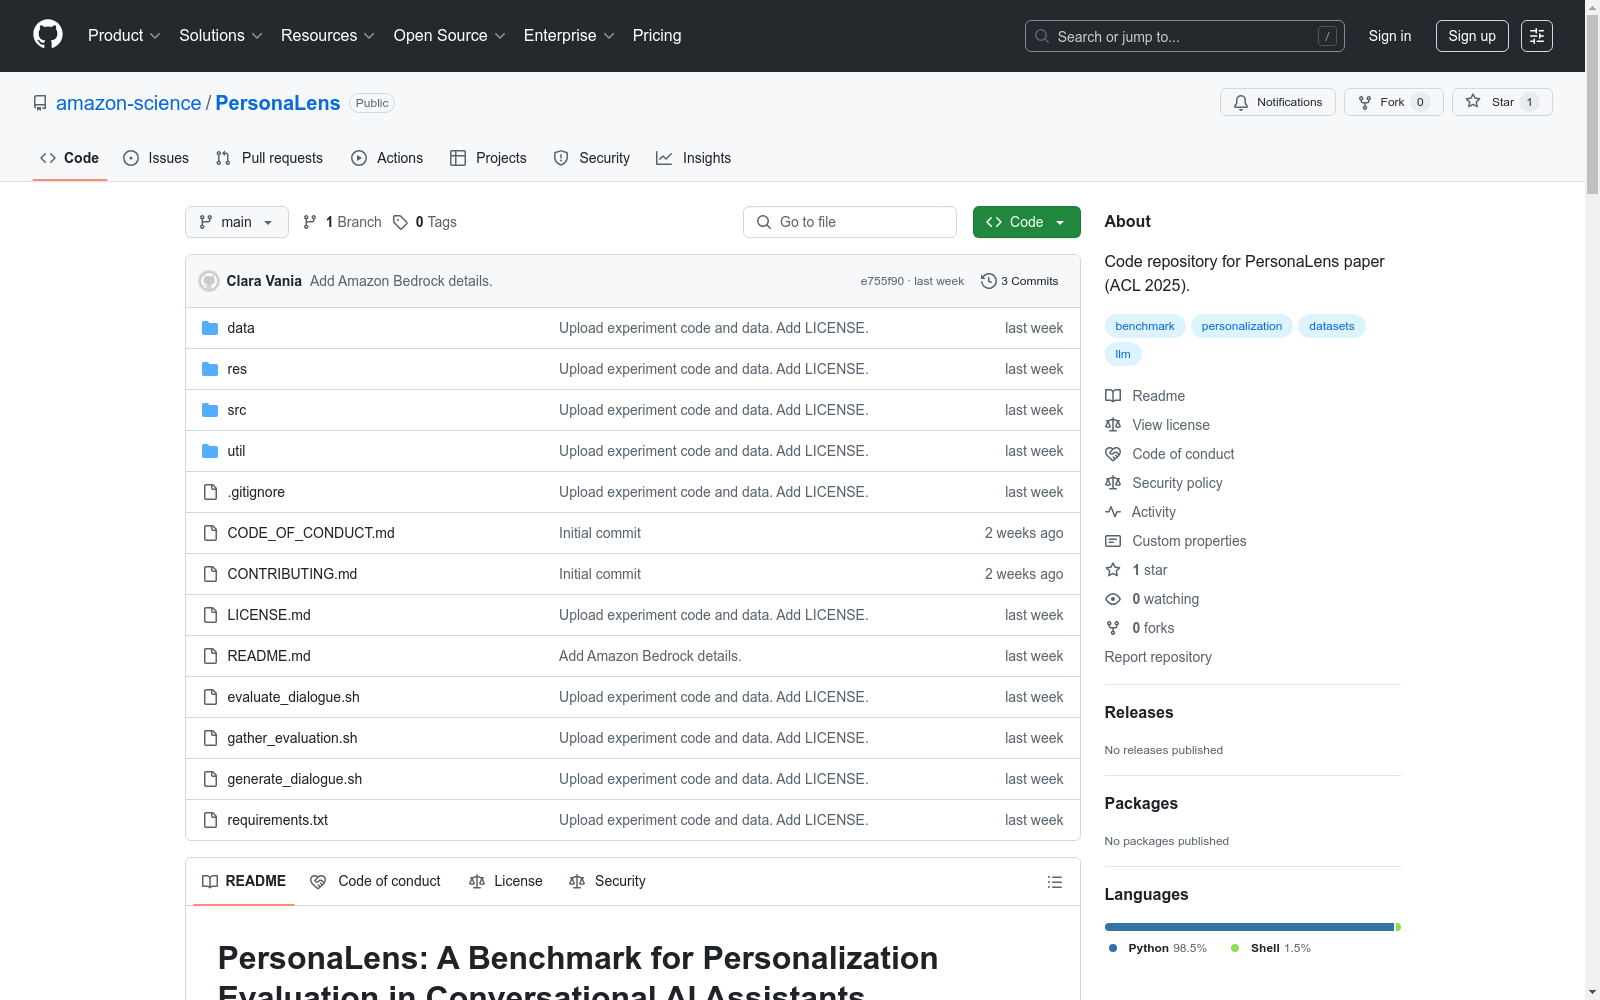Screen dimensions: 1600x1000
Task: Switch to License tab in README panel
Action: (506, 881)
